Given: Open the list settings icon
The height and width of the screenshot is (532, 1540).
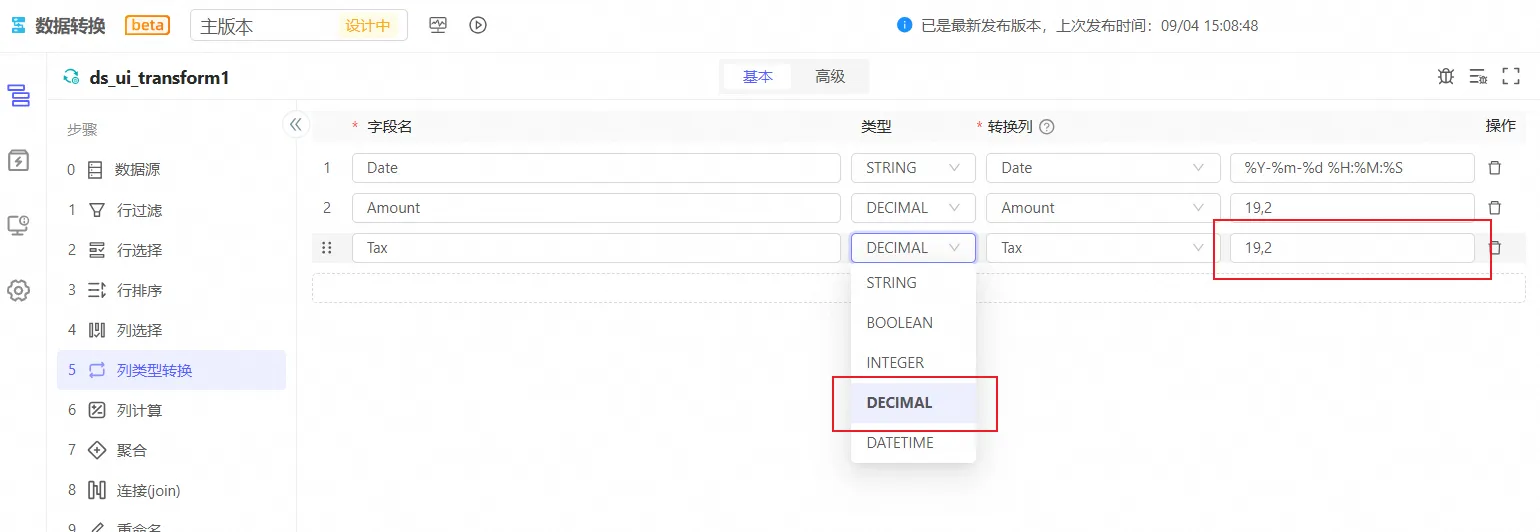Looking at the screenshot, I should pyautogui.click(x=1478, y=76).
